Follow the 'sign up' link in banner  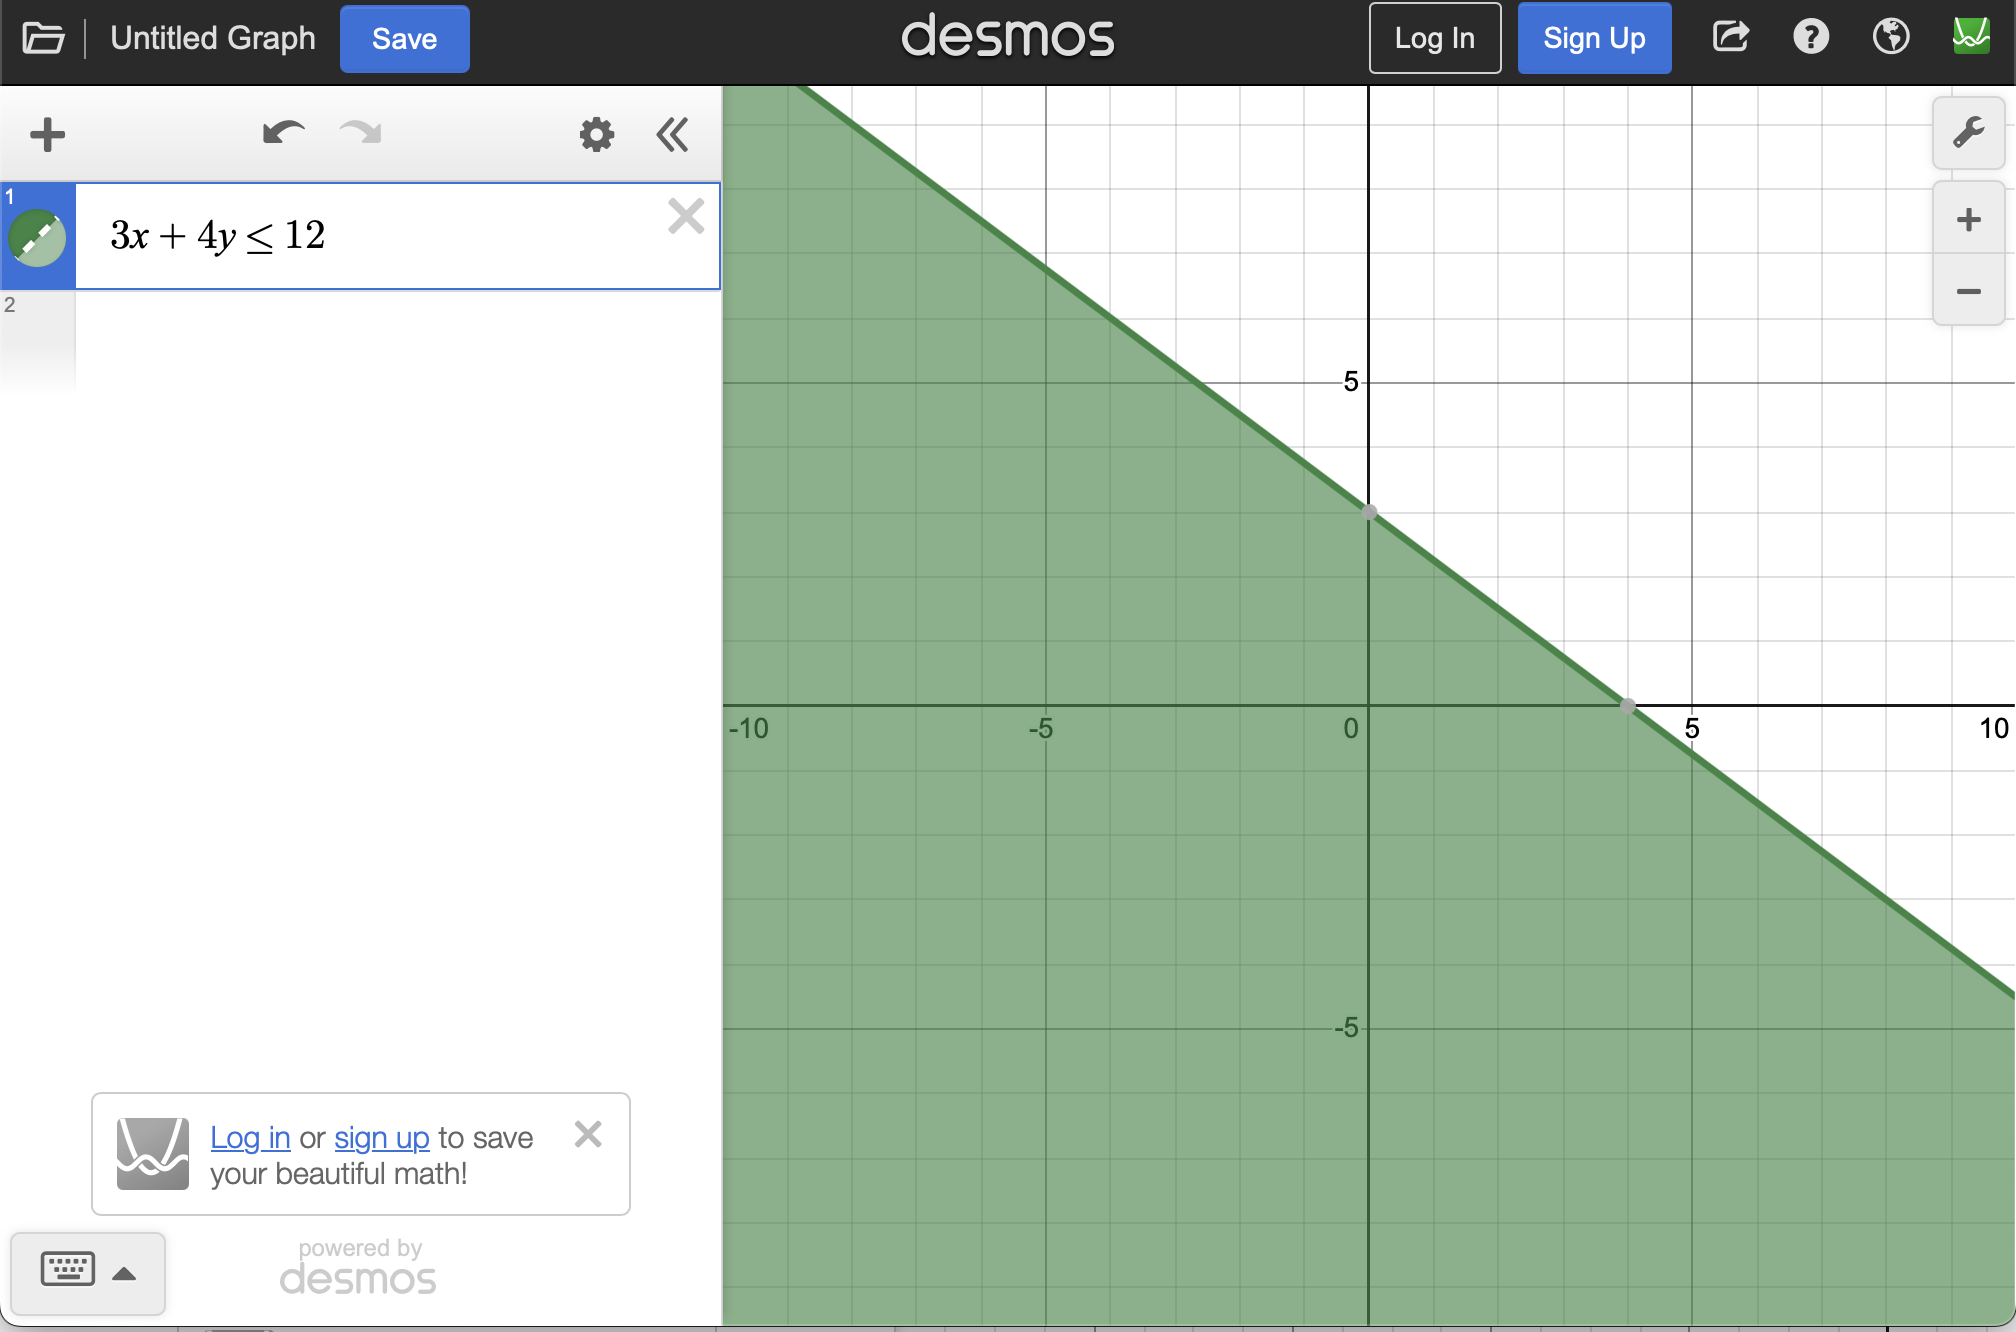click(381, 1138)
